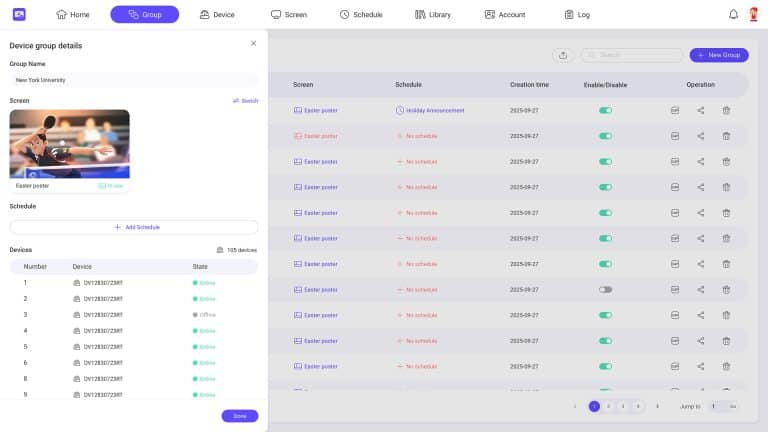768x432 pixels.
Task: Open the user avatar profile
Action: click(754, 15)
